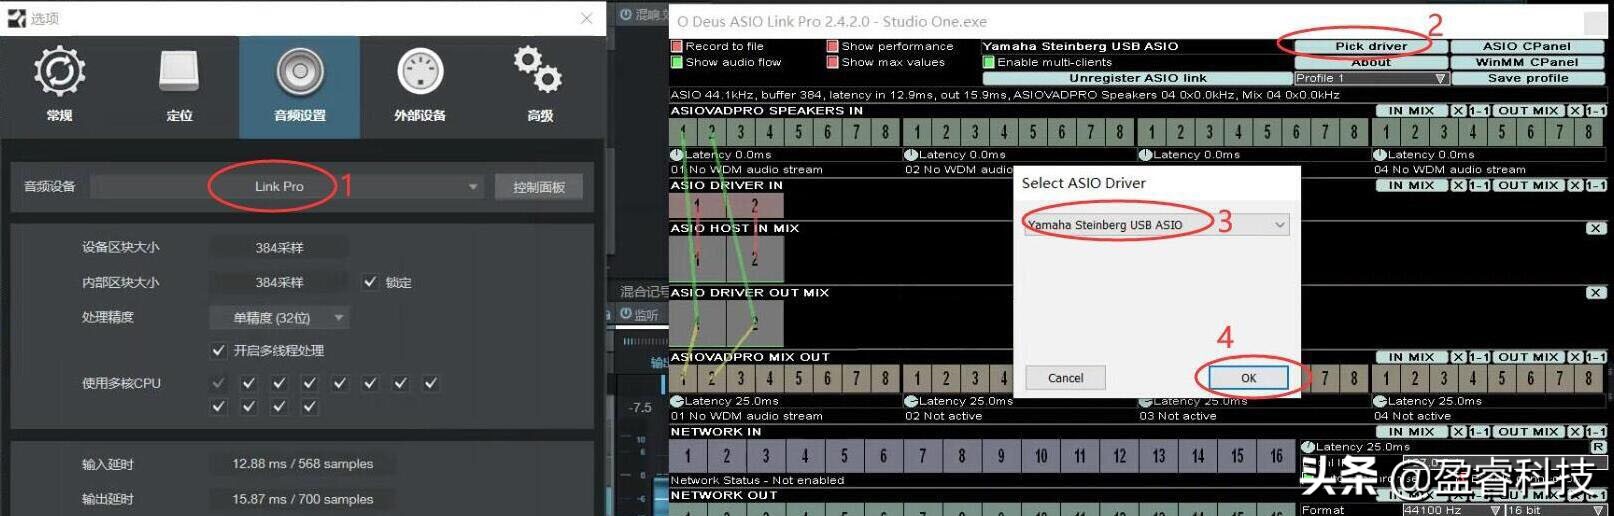Click the X icon of ASIO HOST IN MIX row

tap(1595, 228)
